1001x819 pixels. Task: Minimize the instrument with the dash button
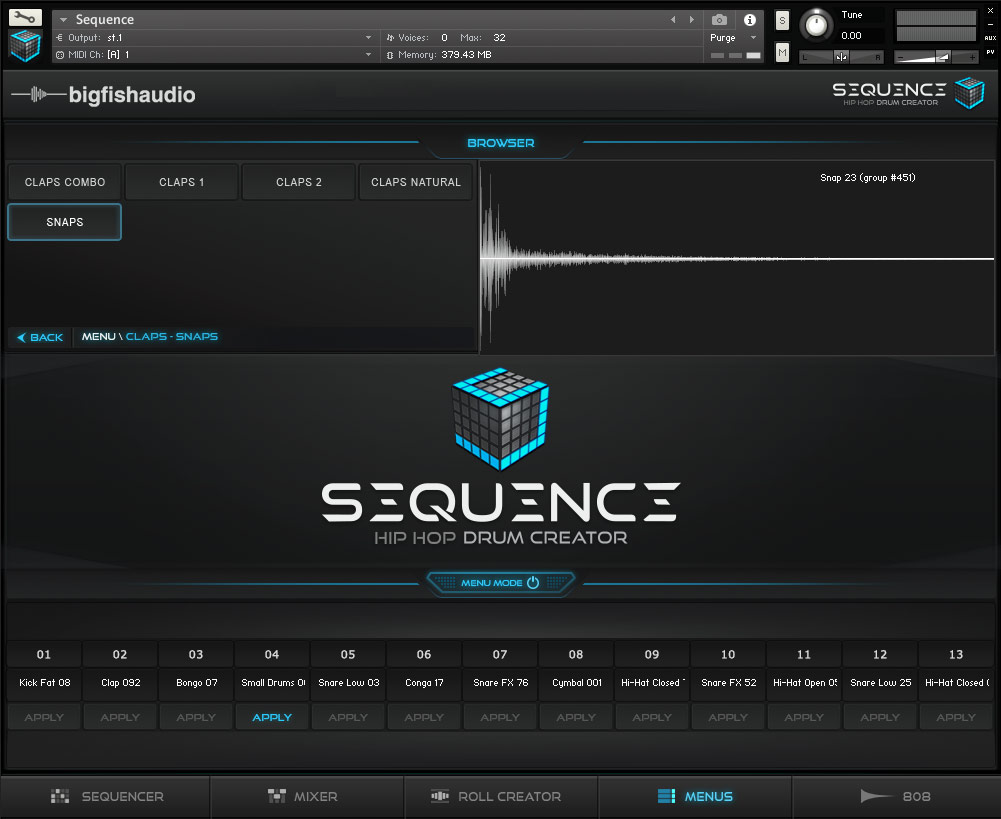point(990,24)
